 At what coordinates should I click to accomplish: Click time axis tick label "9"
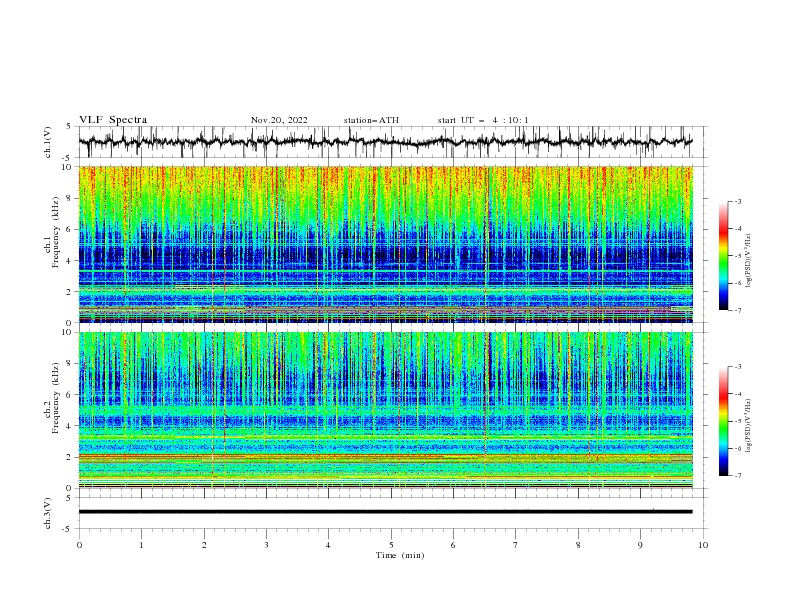click(640, 545)
